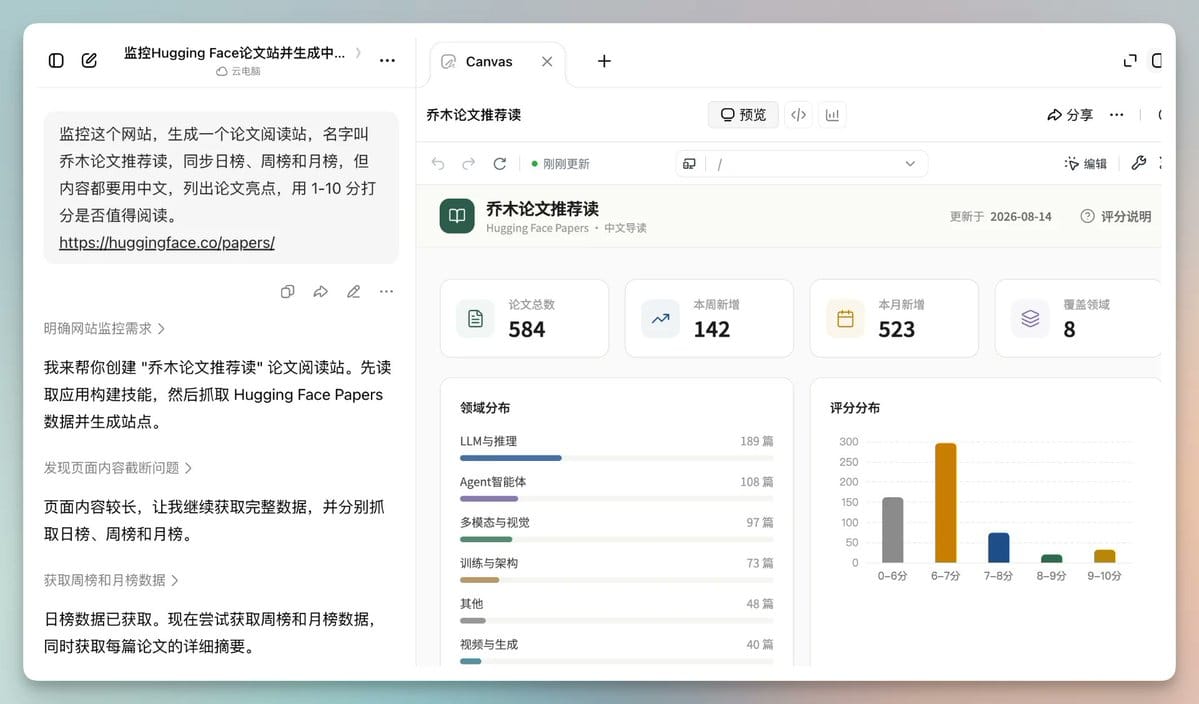1199x704 pixels.
Task: Click the 乔木论文推荐读 book logo
Action: [x=457, y=216]
